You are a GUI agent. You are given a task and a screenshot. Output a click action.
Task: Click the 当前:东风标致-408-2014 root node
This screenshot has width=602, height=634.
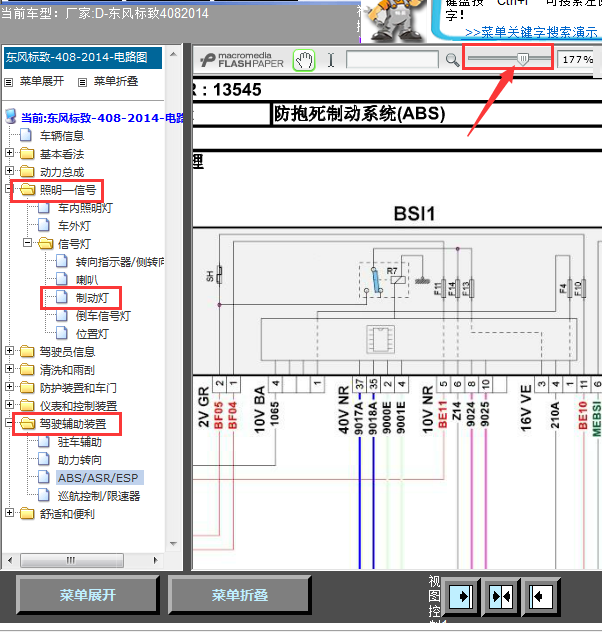(103, 118)
